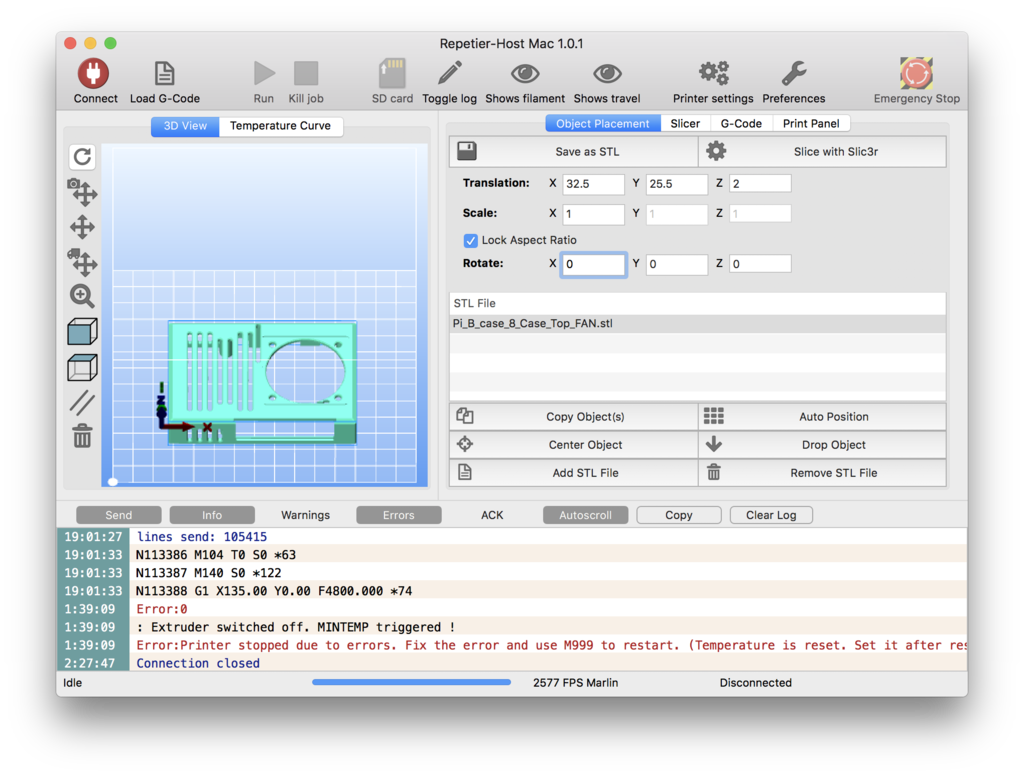Switch to wireframe cube view
The width and height of the screenshot is (1024, 777).
click(x=82, y=368)
